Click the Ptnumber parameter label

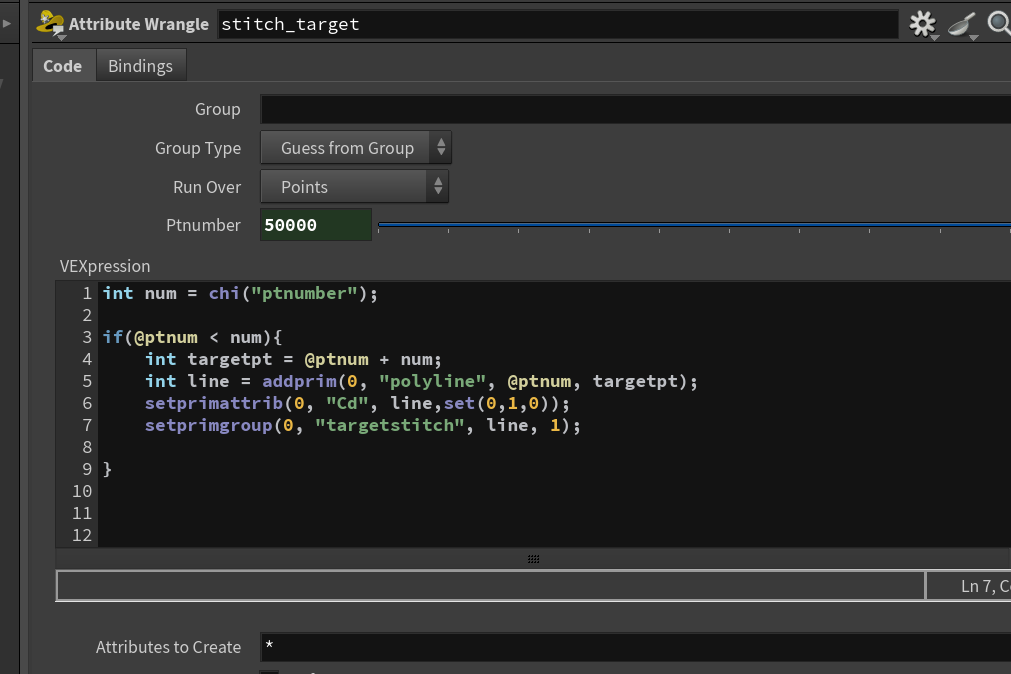pyautogui.click(x=203, y=225)
